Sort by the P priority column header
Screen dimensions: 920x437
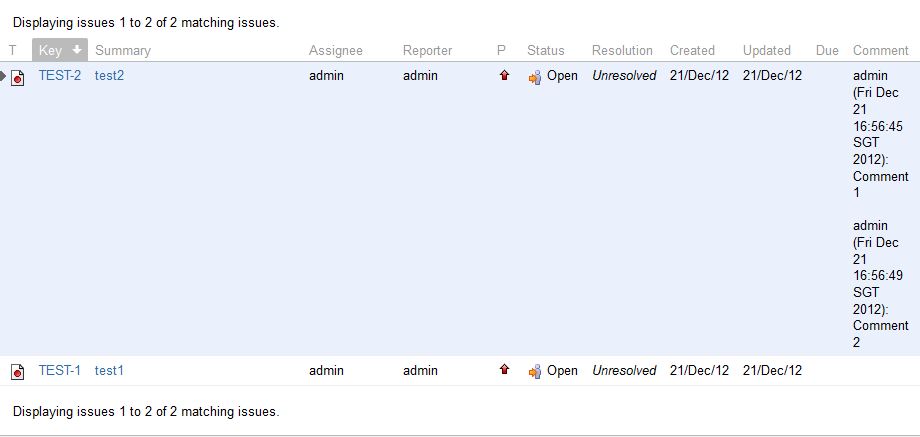point(501,50)
